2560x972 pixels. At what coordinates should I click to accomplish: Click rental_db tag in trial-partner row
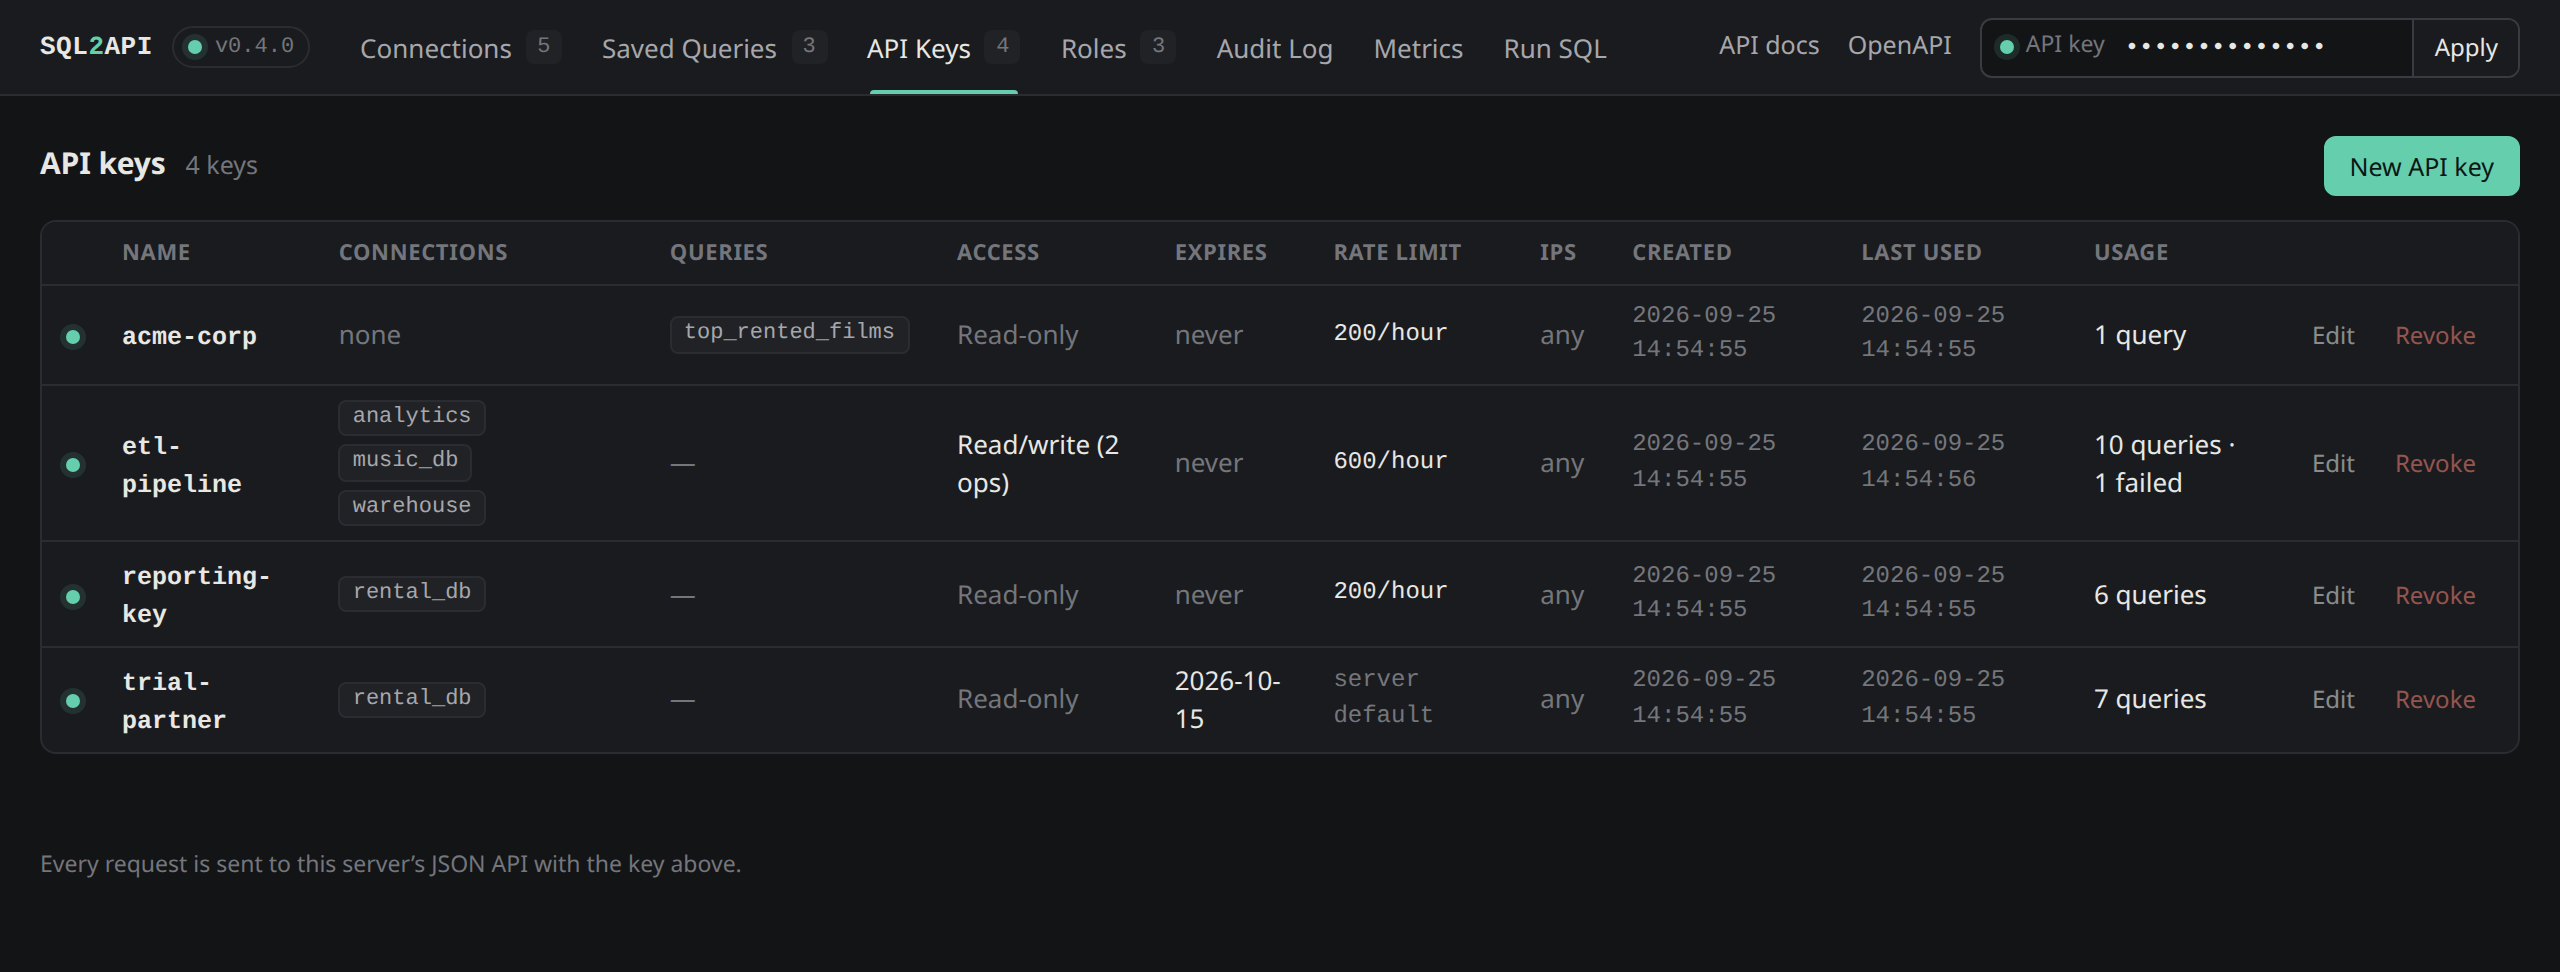(411, 699)
